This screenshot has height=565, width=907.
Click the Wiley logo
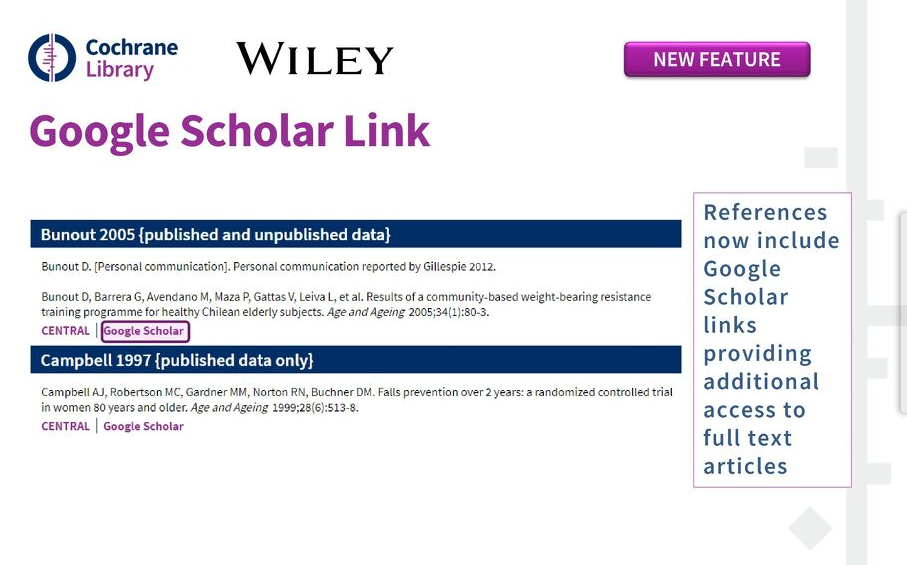314,59
